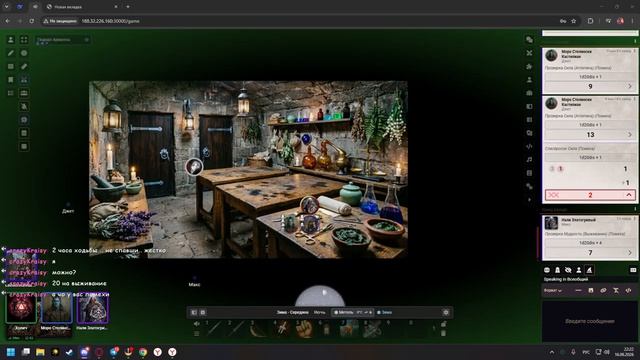Open the Game Settings cogs tab

pyautogui.click(x=529, y=186)
